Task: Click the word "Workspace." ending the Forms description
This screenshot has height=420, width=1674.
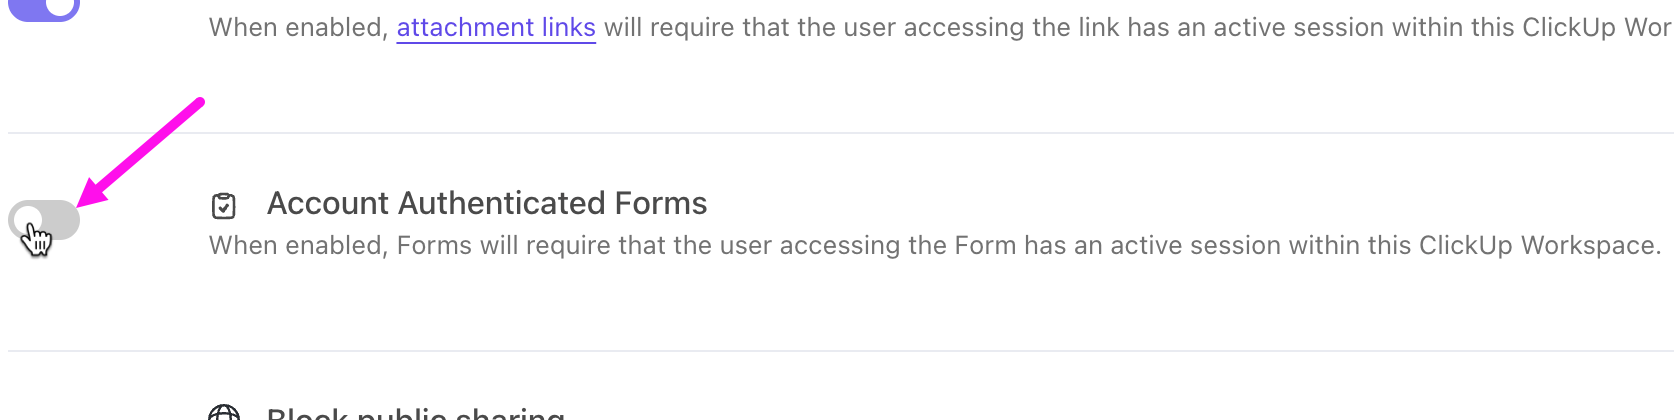Action: pyautogui.click(x=1590, y=246)
